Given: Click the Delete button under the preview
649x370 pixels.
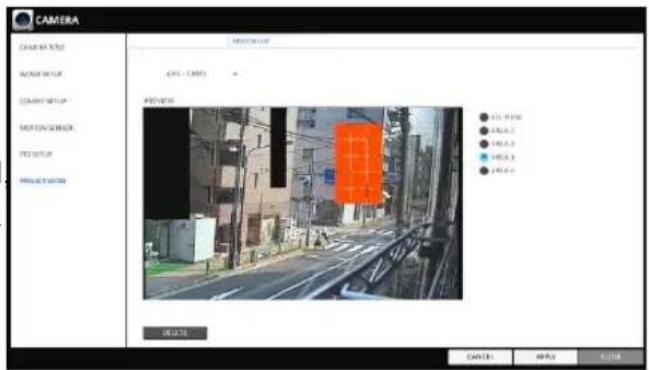Looking at the screenshot, I should pyautogui.click(x=175, y=333).
